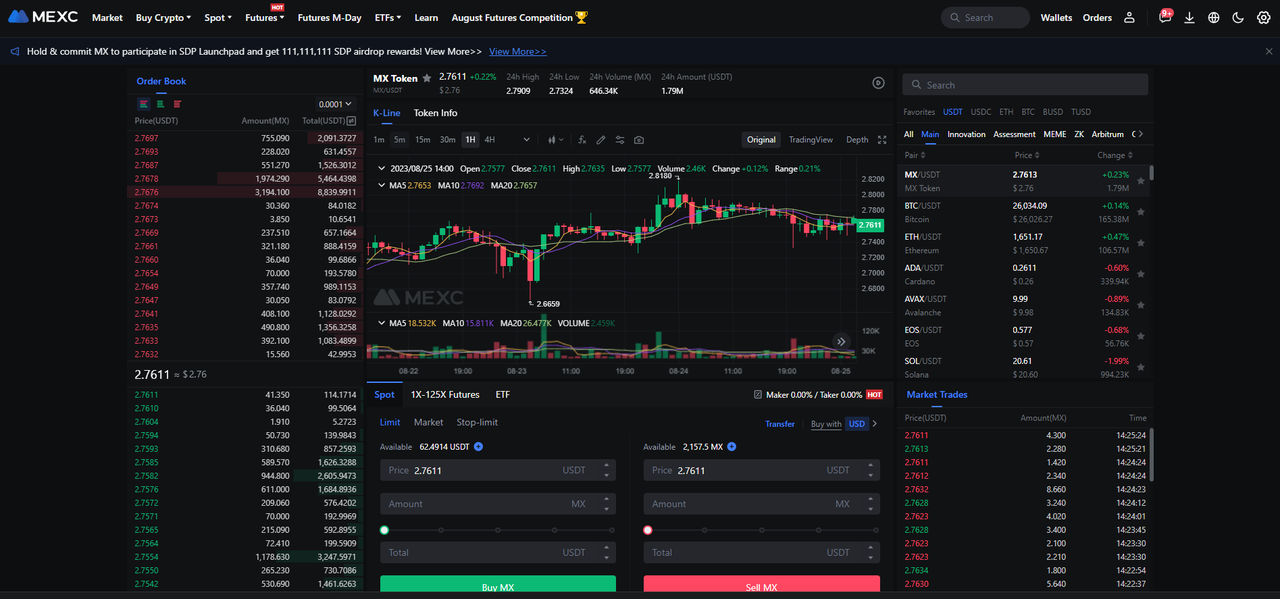Expand the chart to fullscreen
This screenshot has width=1280, height=599.
pyautogui.click(x=881, y=140)
